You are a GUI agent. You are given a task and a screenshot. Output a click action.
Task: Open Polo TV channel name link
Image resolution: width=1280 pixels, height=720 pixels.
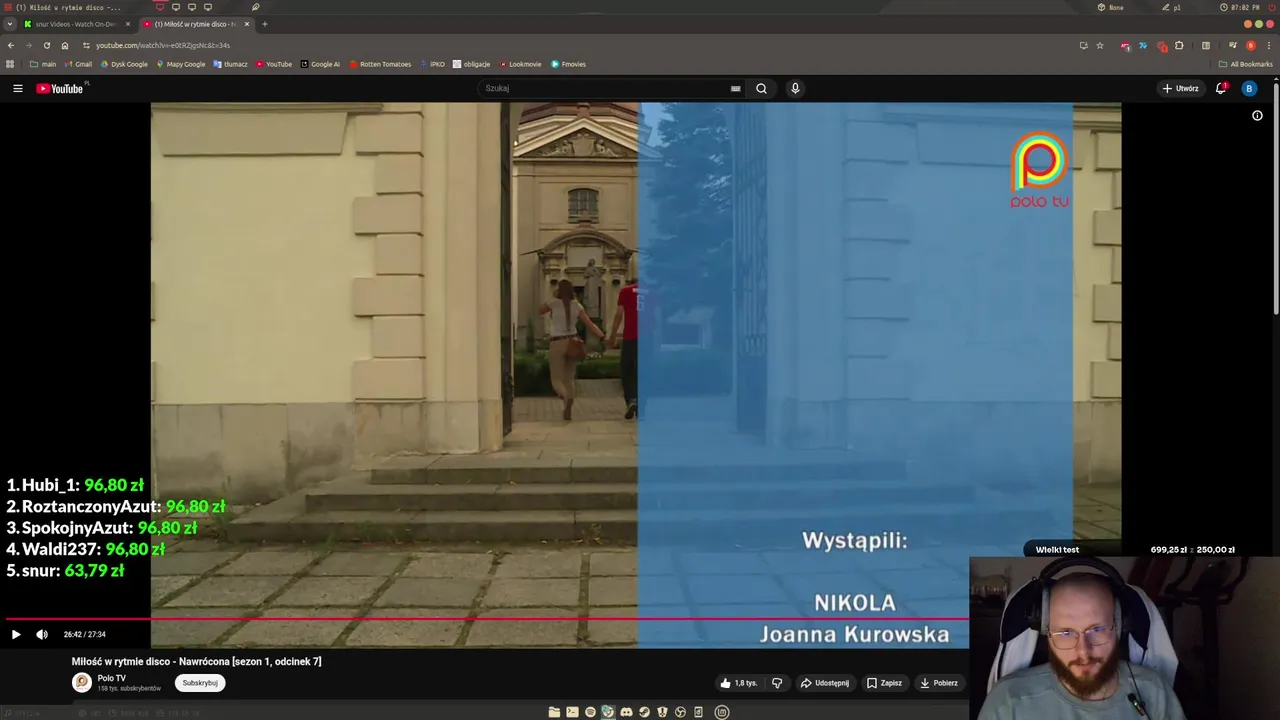click(112, 678)
